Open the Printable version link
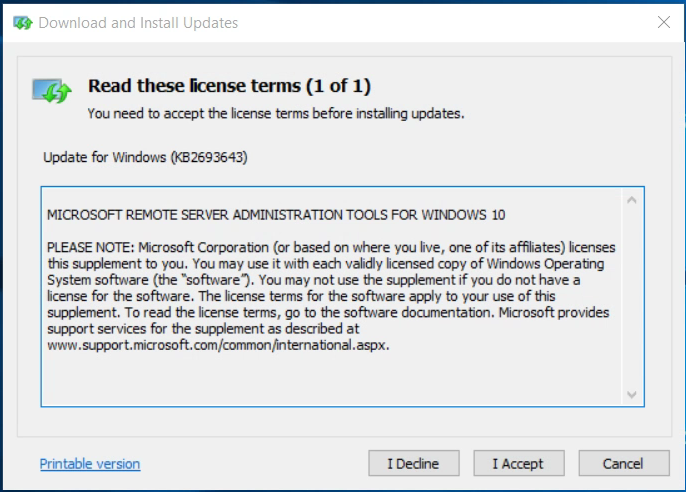The height and width of the screenshot is (492, 686). click(90, 464)
